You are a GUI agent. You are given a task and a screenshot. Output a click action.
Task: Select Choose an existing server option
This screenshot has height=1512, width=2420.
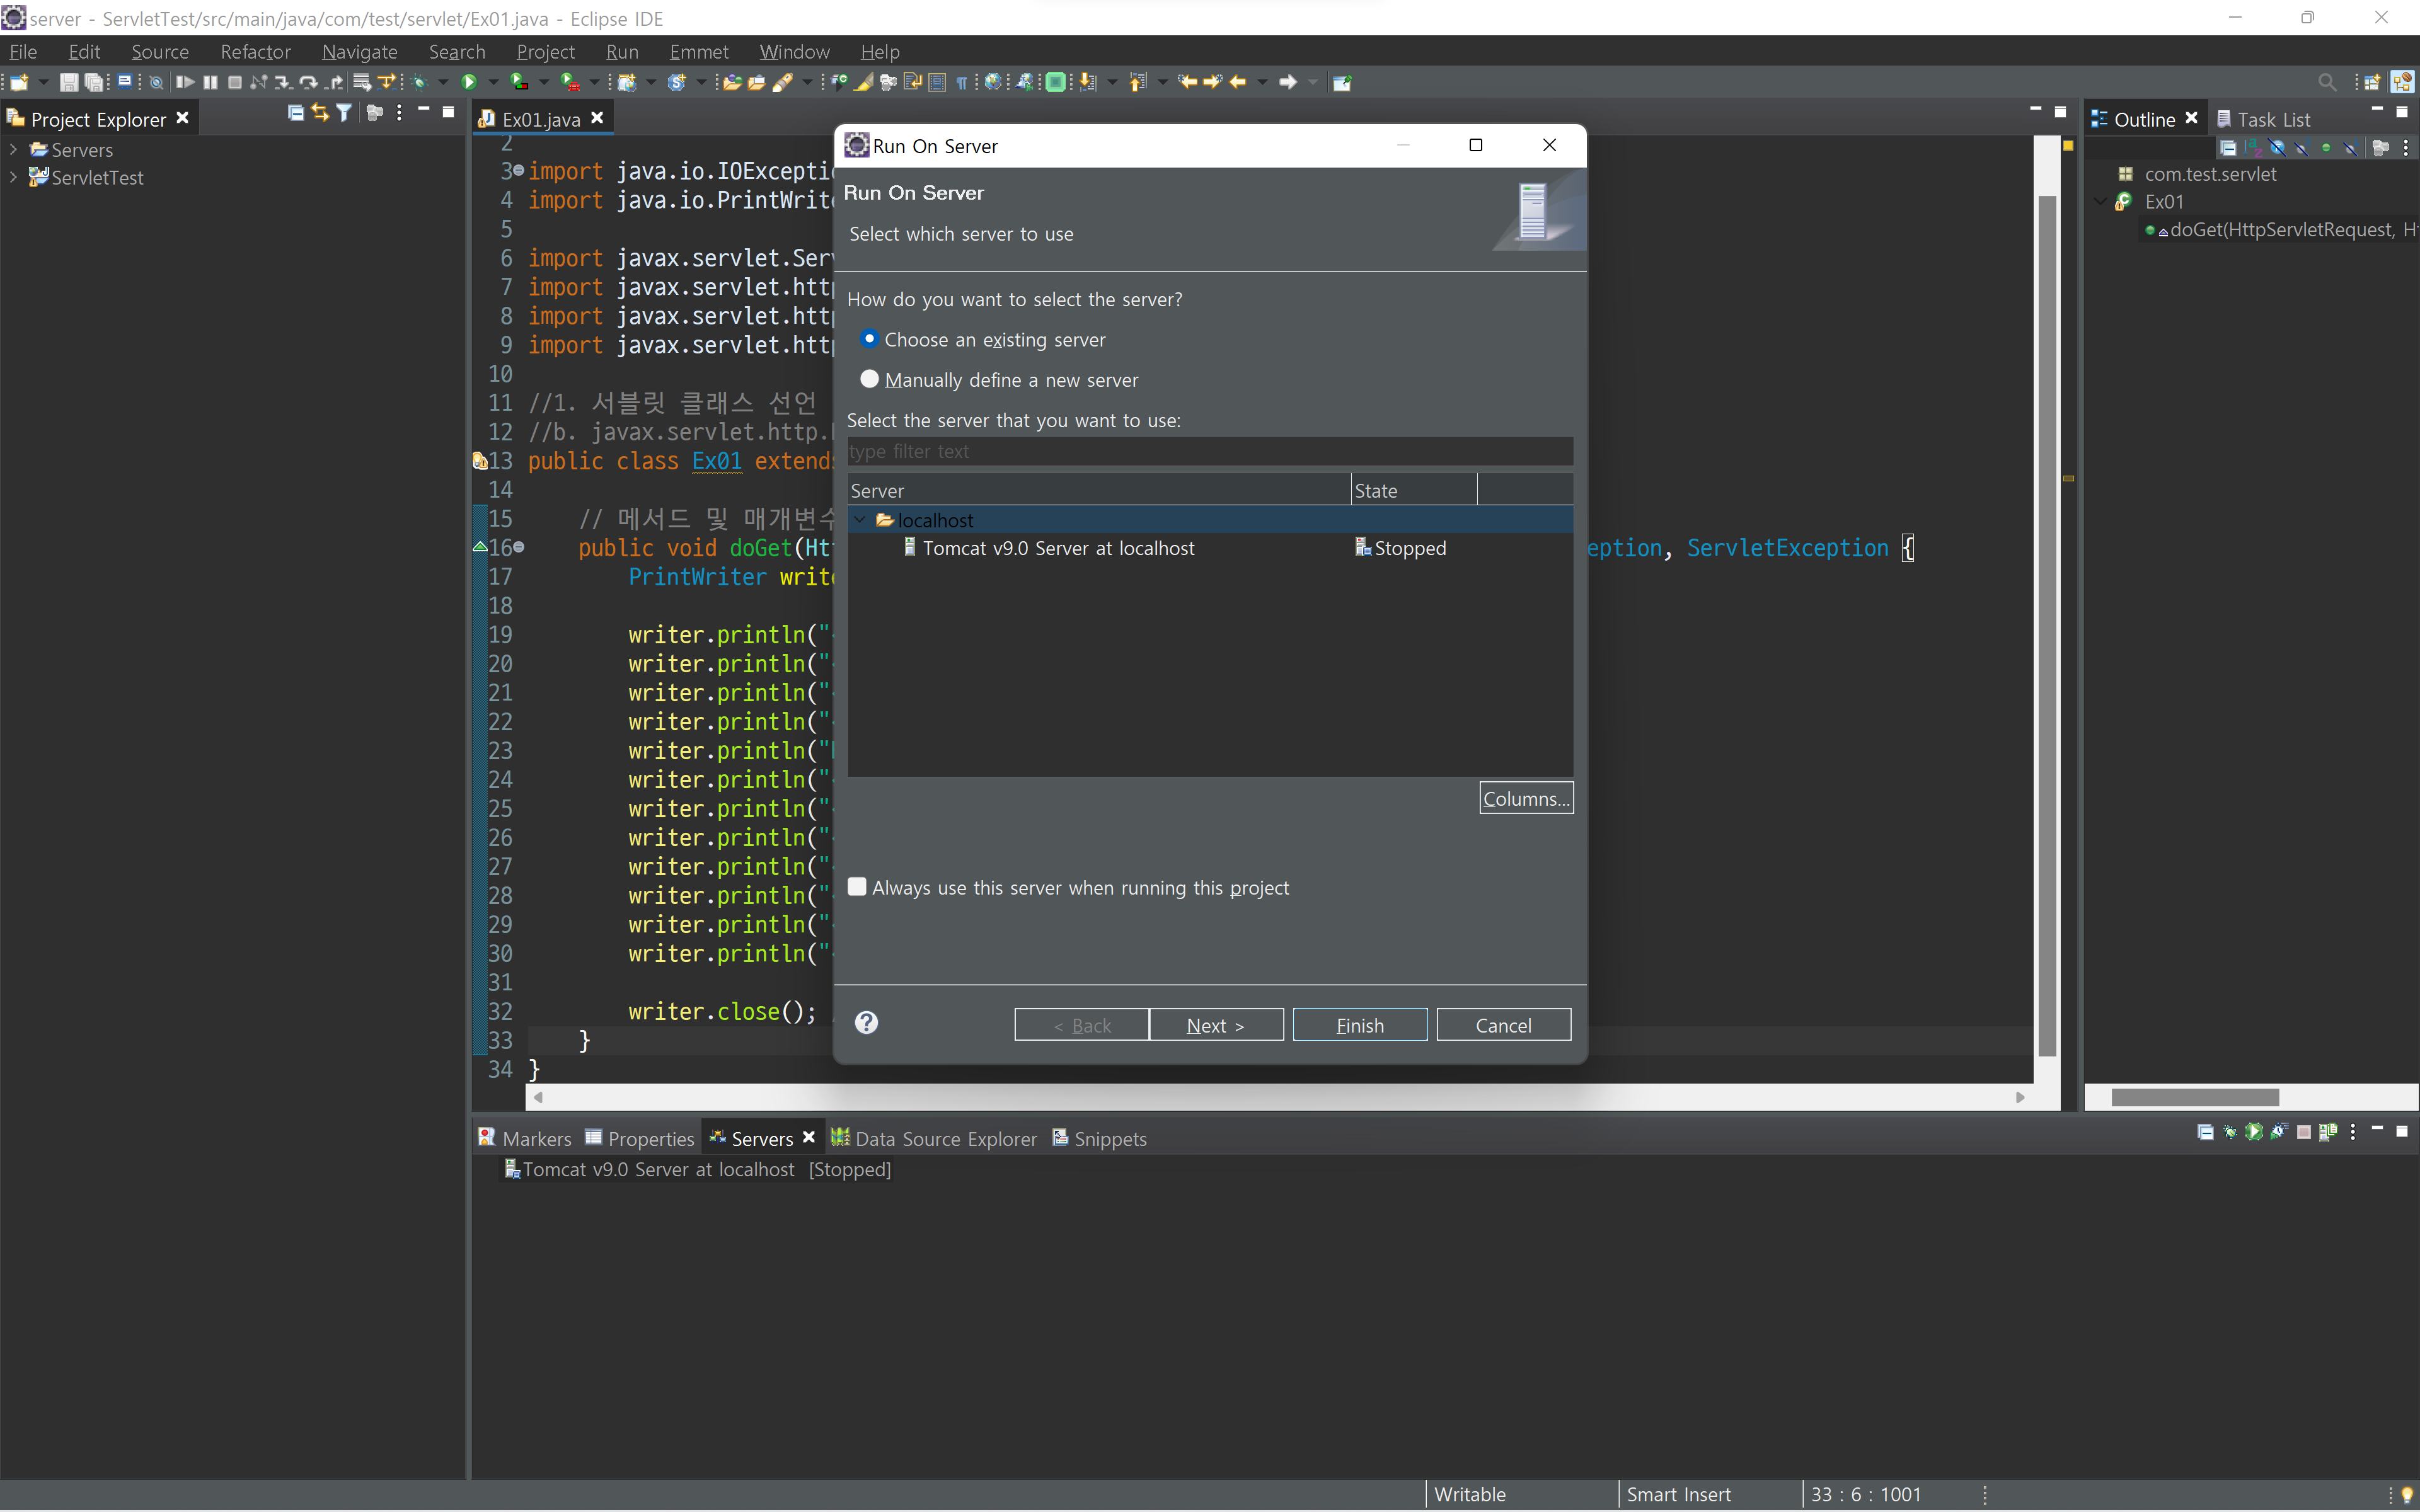869,339
